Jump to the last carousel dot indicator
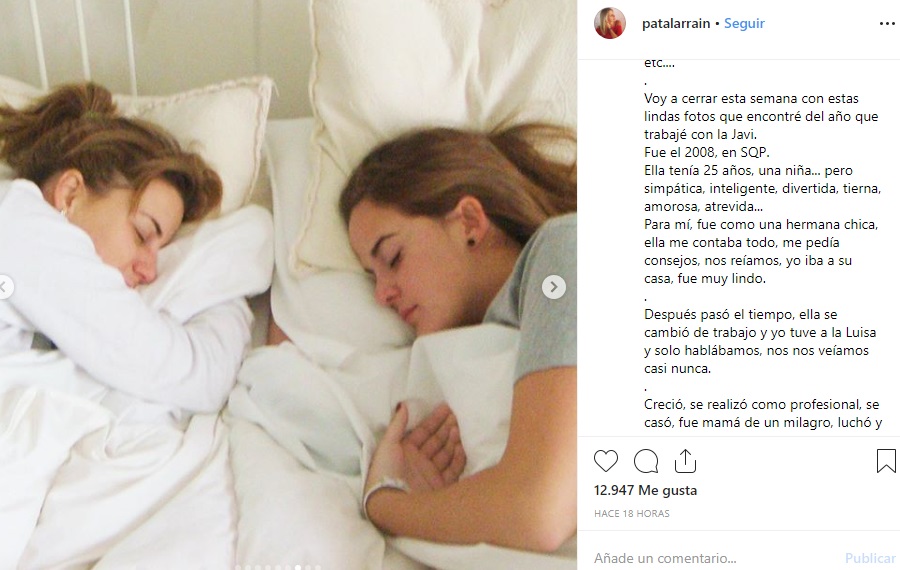This screenshot has width=900, height=570. [318, 568]
